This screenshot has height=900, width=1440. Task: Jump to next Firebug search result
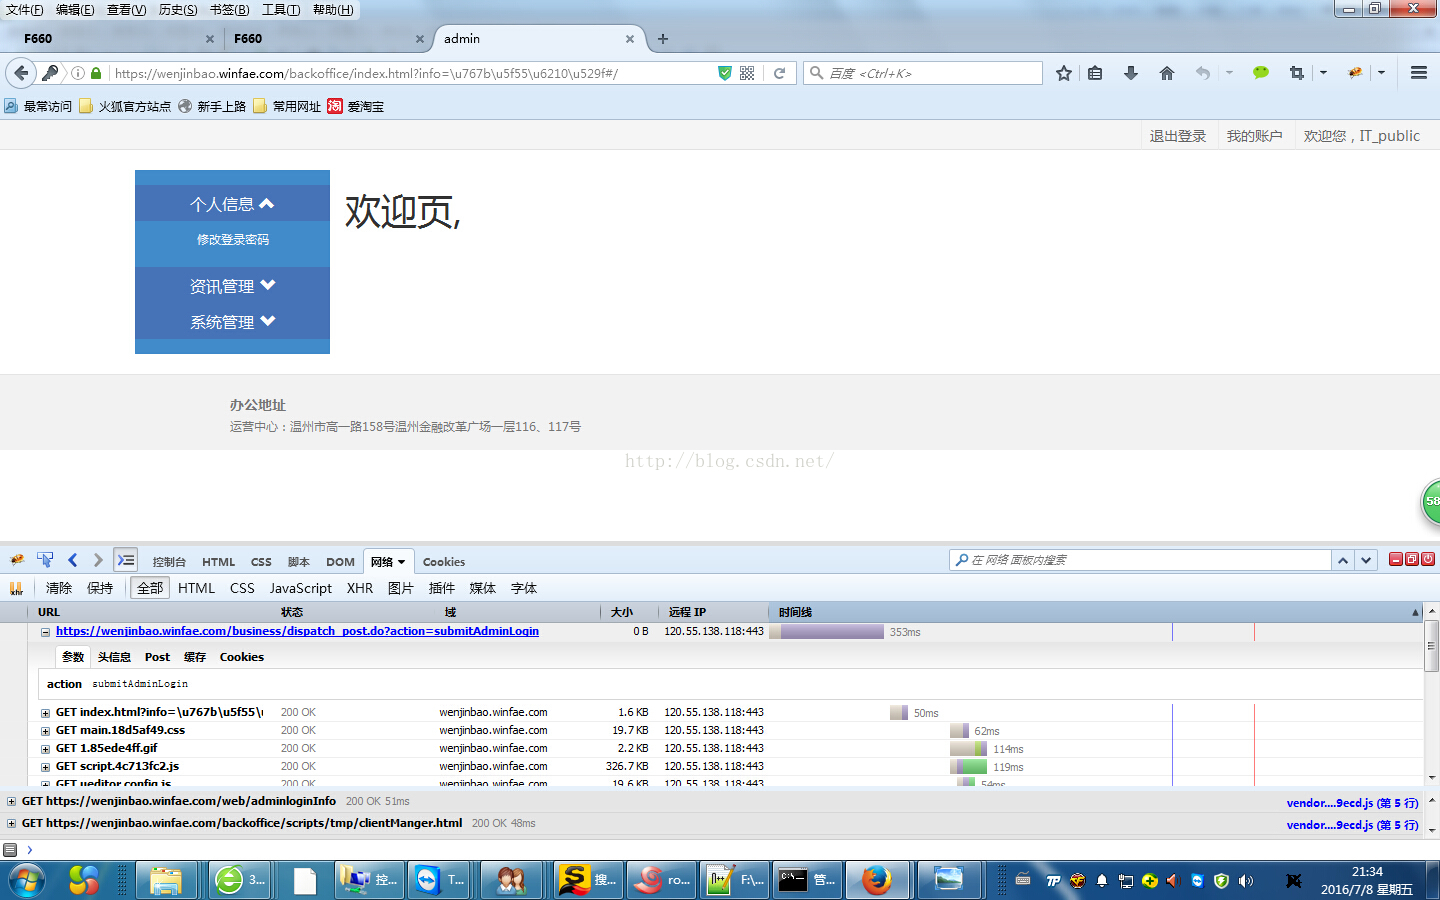tap(1366, 560)
